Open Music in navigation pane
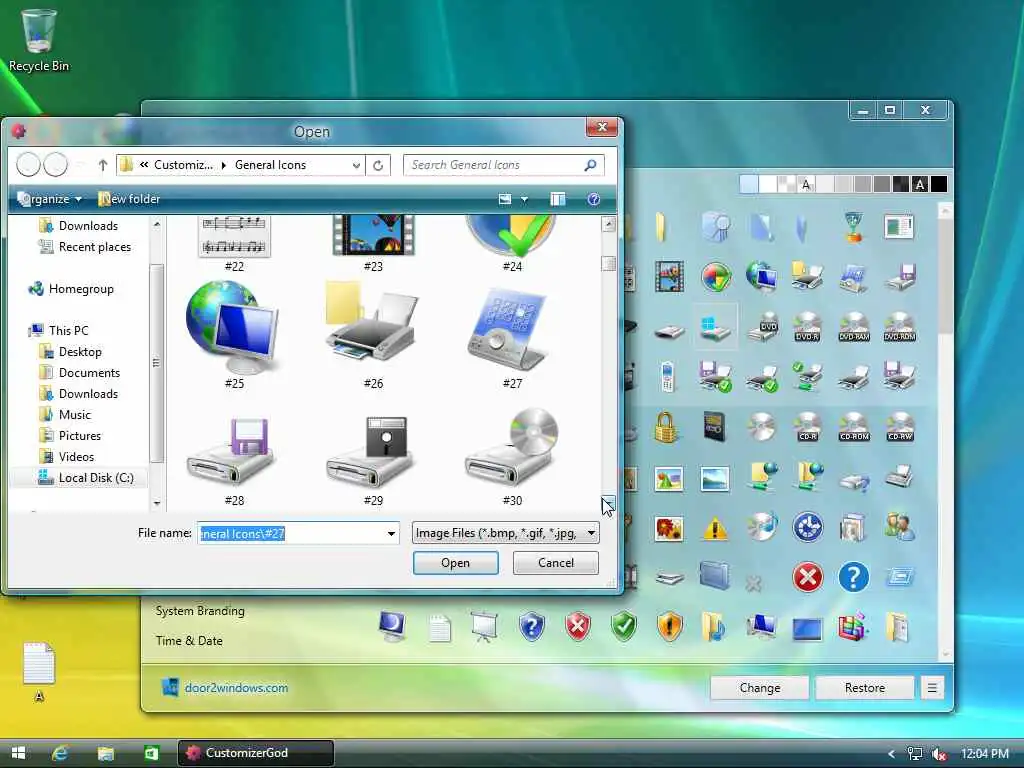1024x768 pixels. [65, 415]
